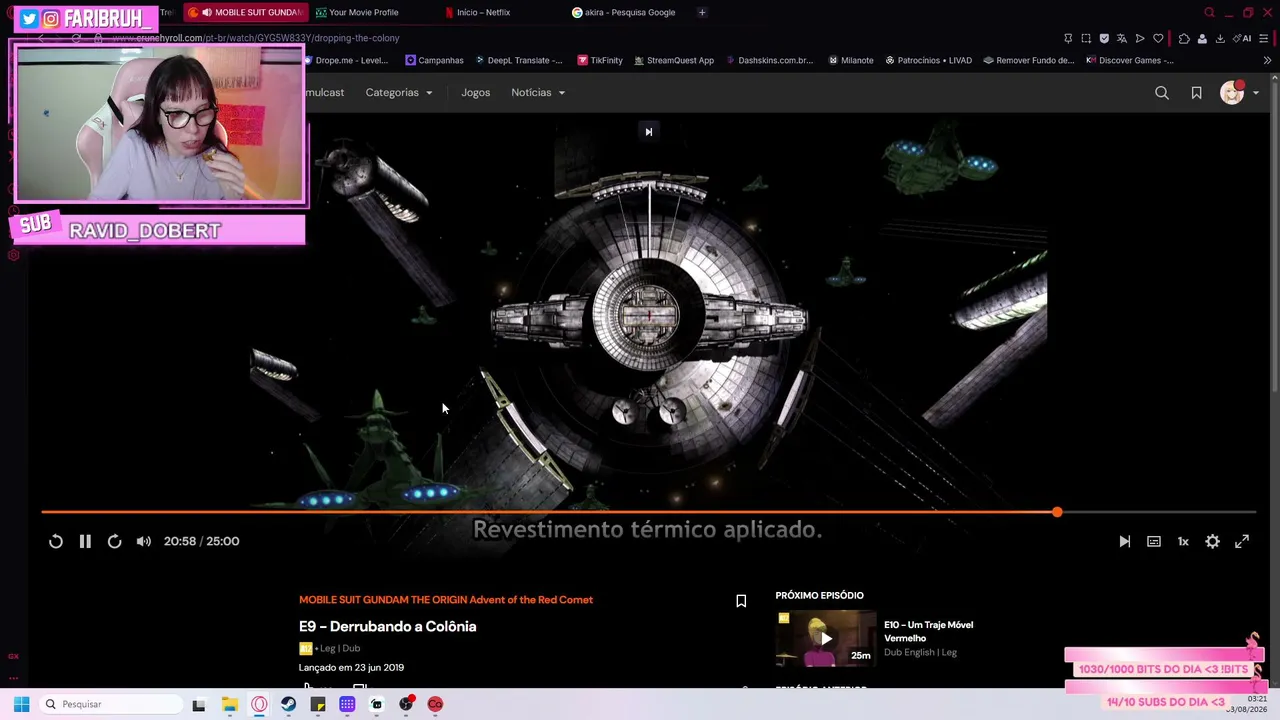Open File Explorer from the taskbar
This screenshot has height=720, width=1280.
(229, 704)
